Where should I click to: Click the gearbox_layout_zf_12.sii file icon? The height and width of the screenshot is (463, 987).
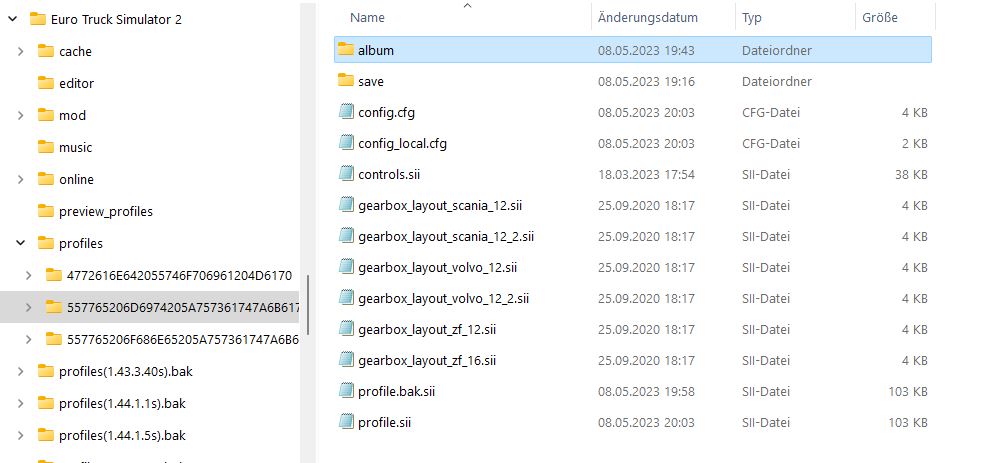coord(346,328)
